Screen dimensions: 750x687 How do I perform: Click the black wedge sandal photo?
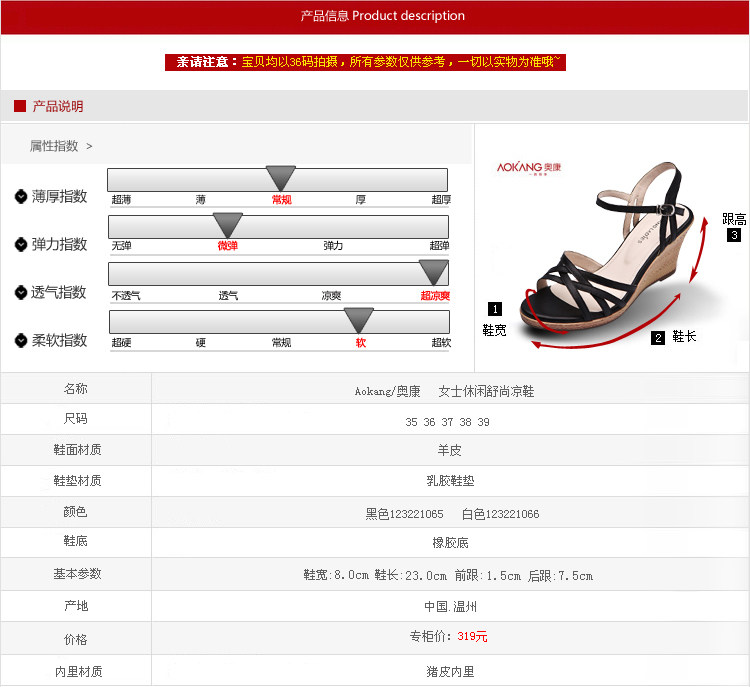[614, 252]
